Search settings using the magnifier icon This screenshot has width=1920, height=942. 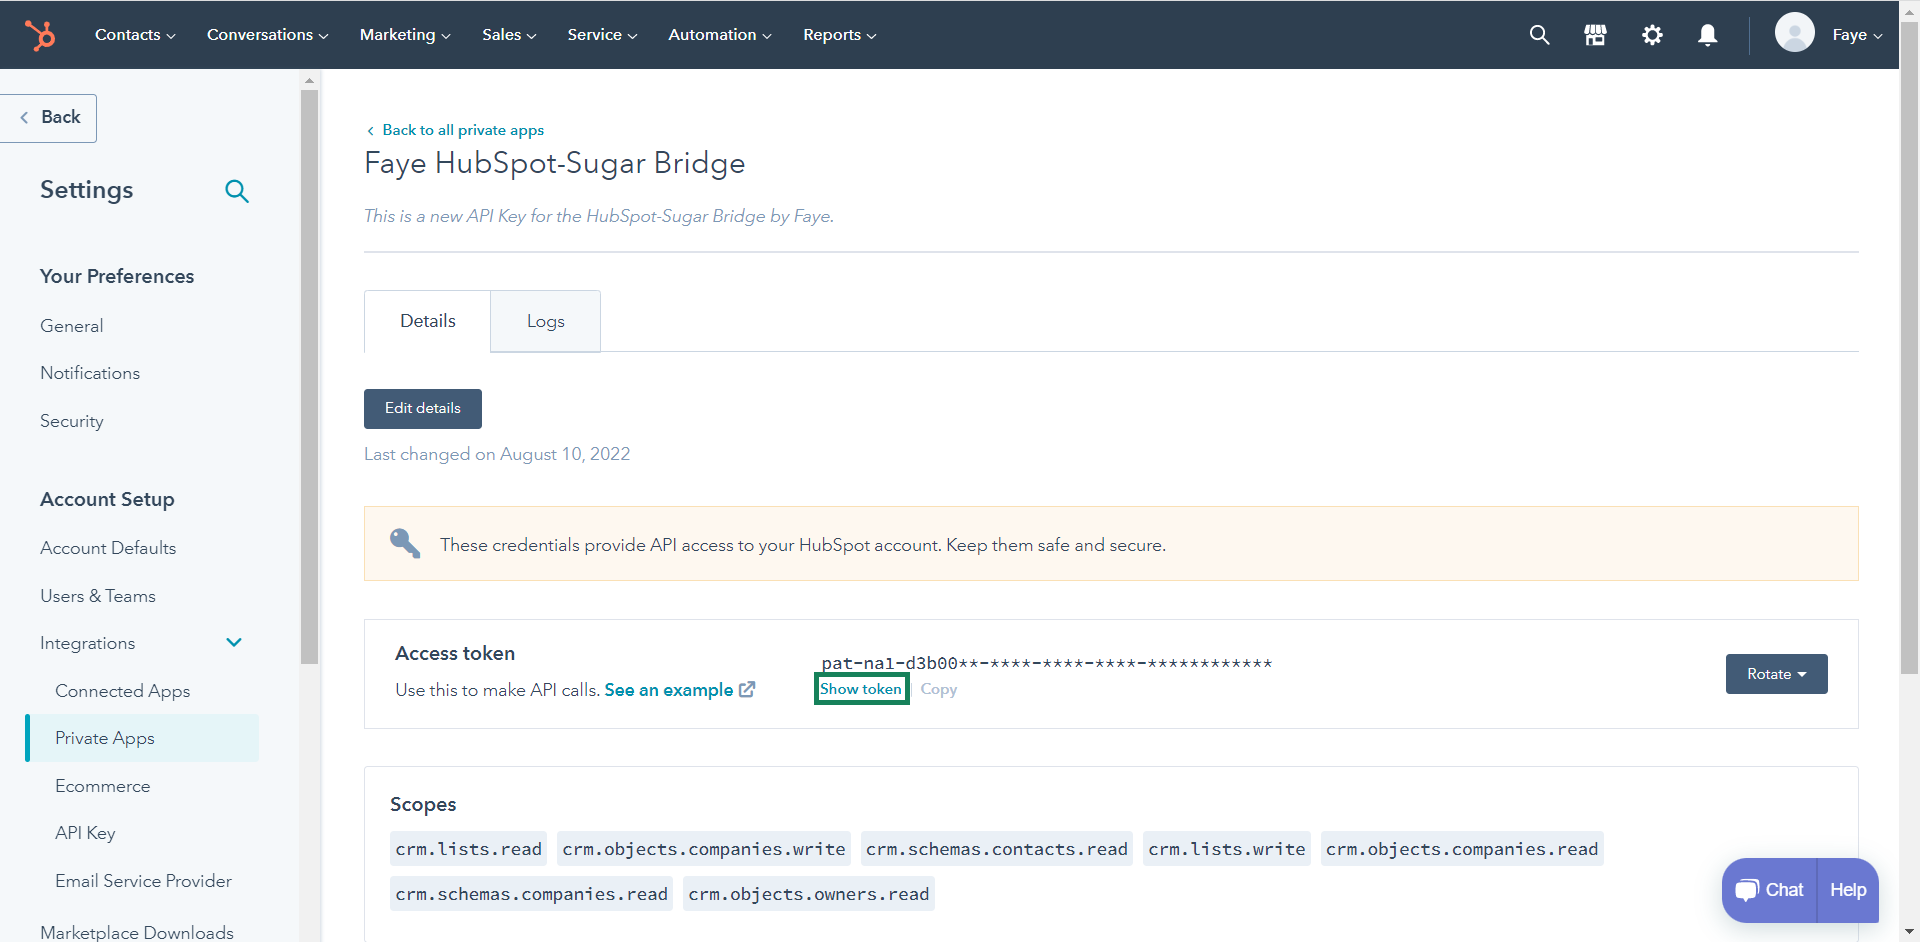tap(237, 191)
